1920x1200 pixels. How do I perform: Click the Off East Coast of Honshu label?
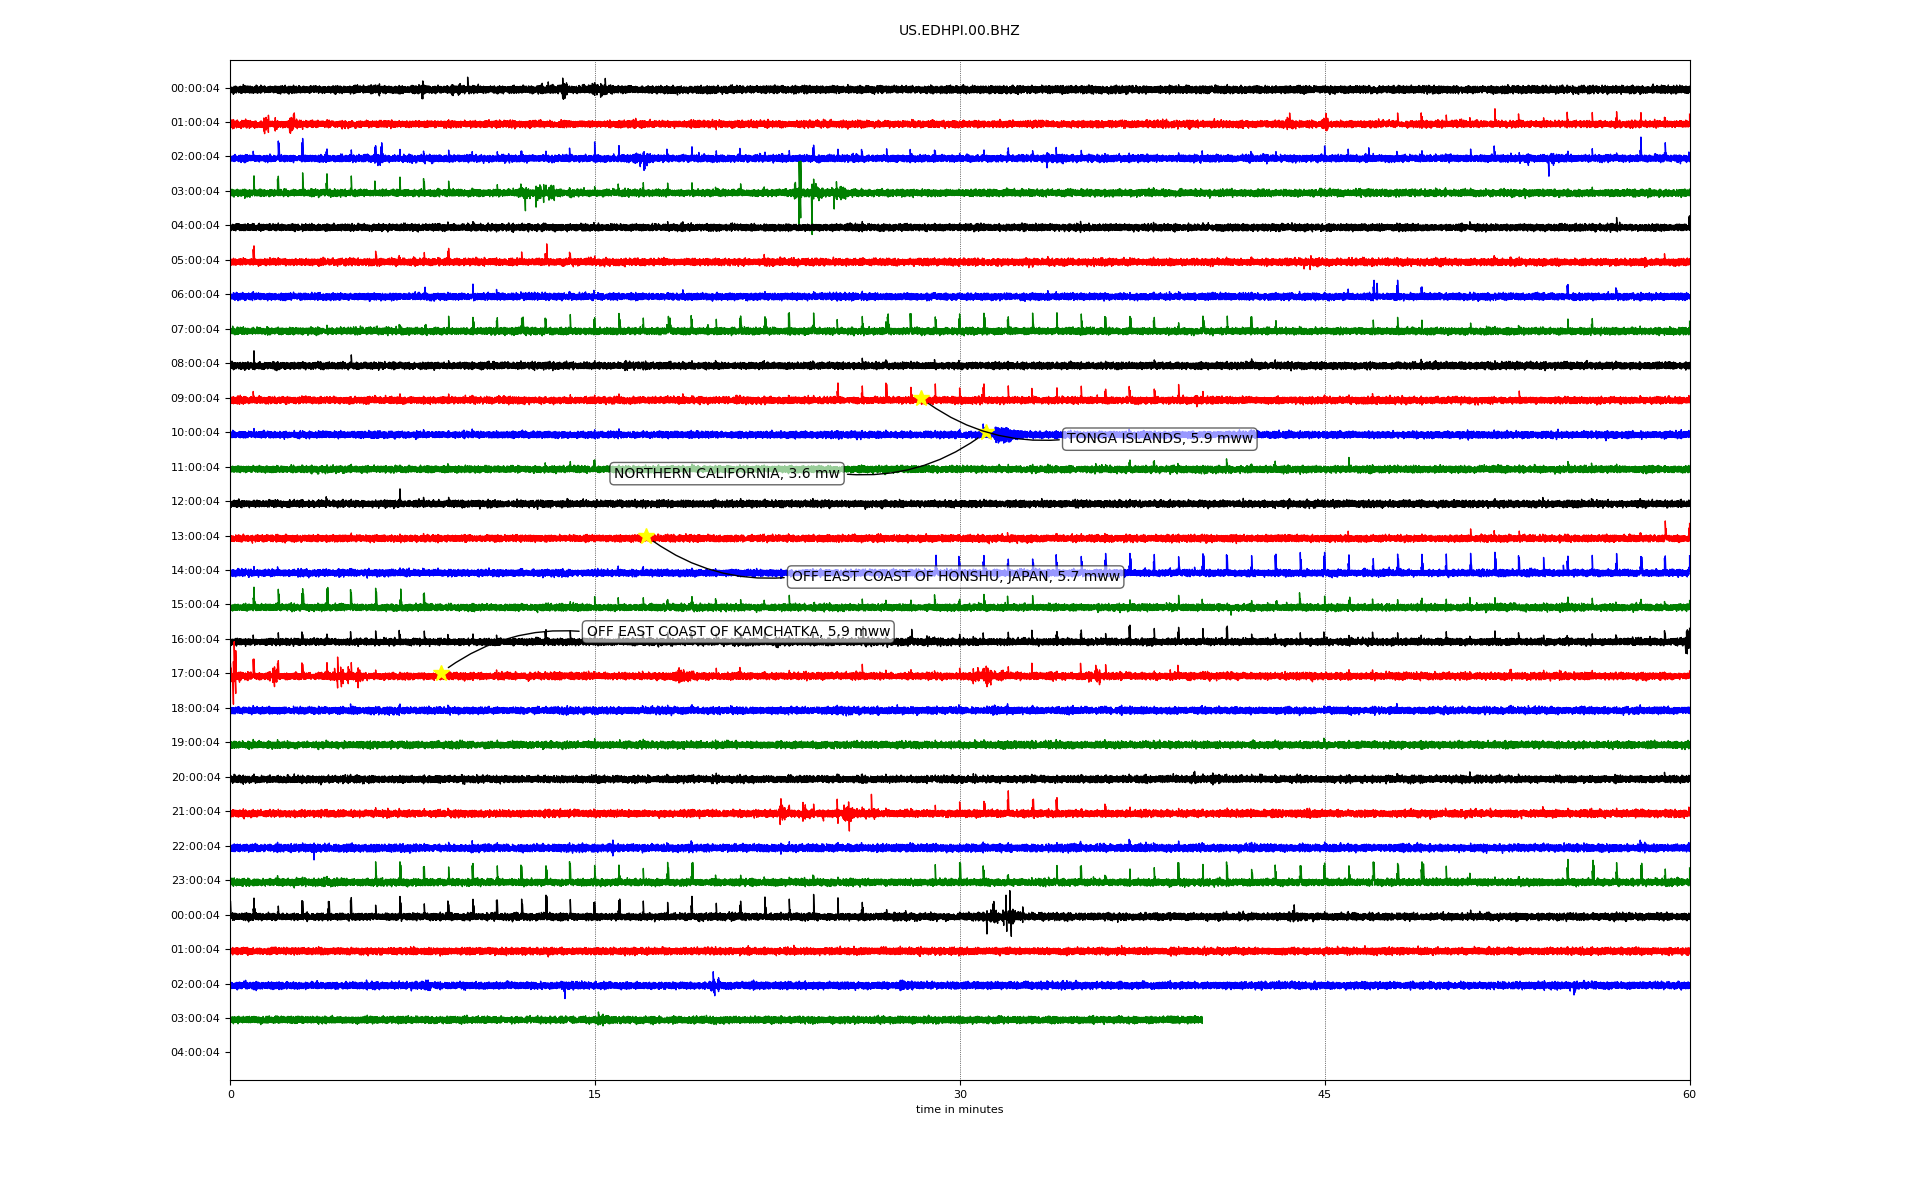coord(955,577)
